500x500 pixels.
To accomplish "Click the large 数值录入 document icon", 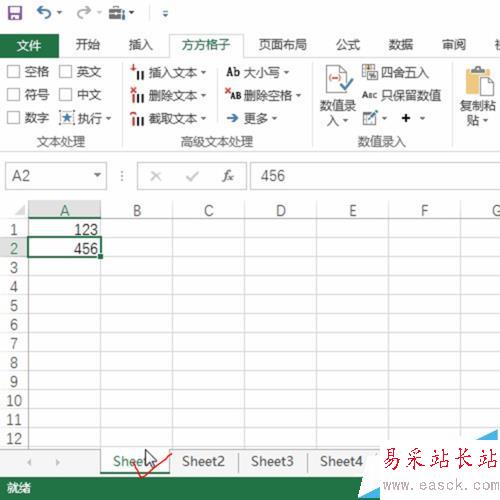I will [339, 79].
